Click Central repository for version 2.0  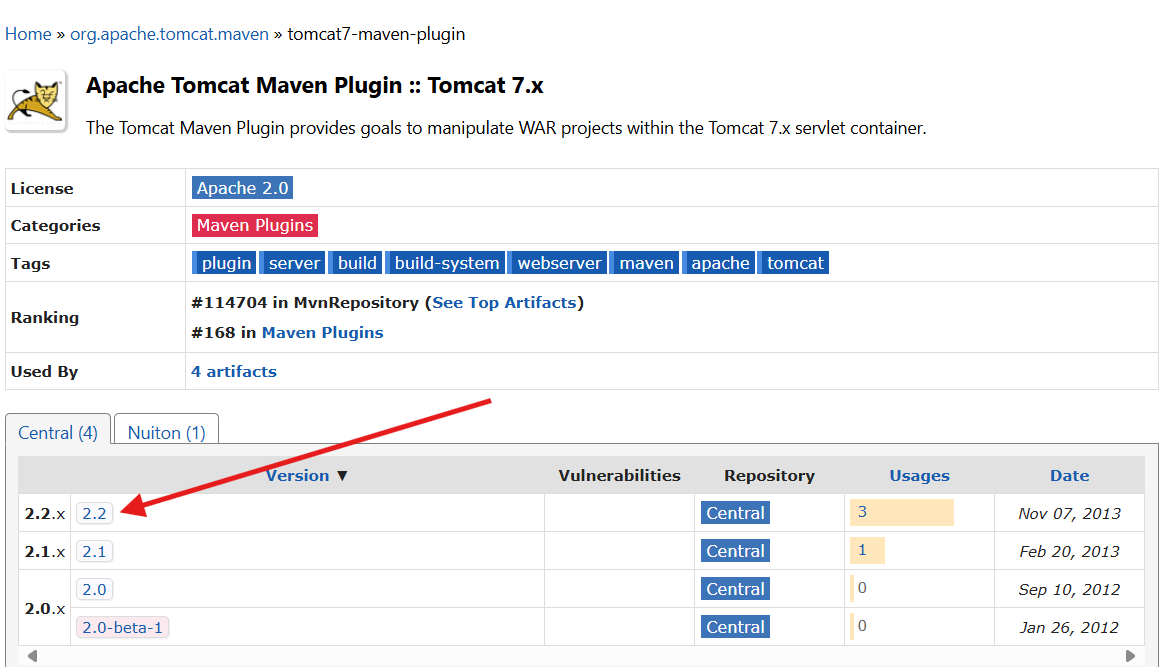tap(735, 589)
